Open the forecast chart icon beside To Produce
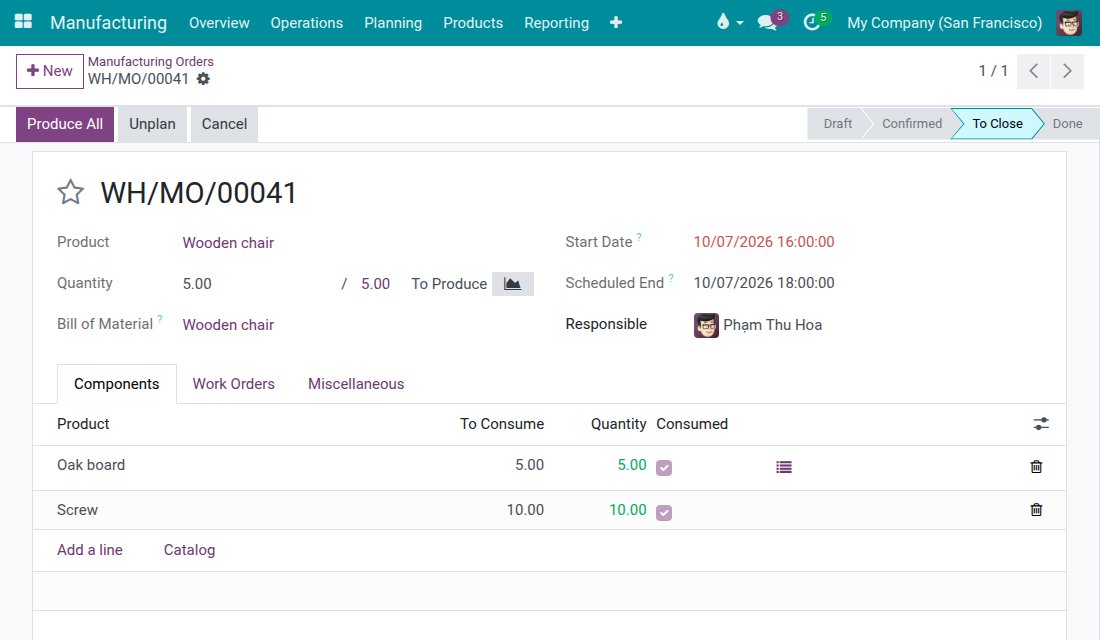 513,284
